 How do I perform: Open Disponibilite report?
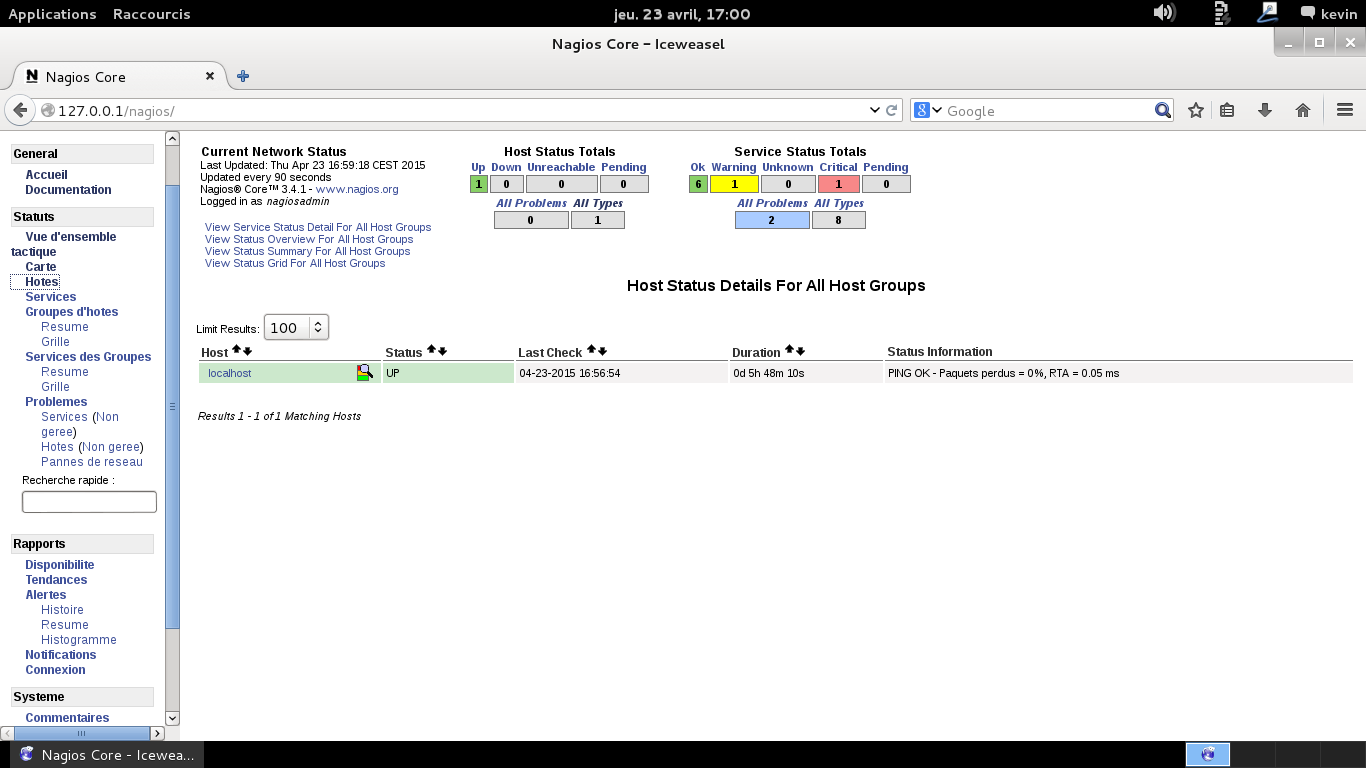60,565
